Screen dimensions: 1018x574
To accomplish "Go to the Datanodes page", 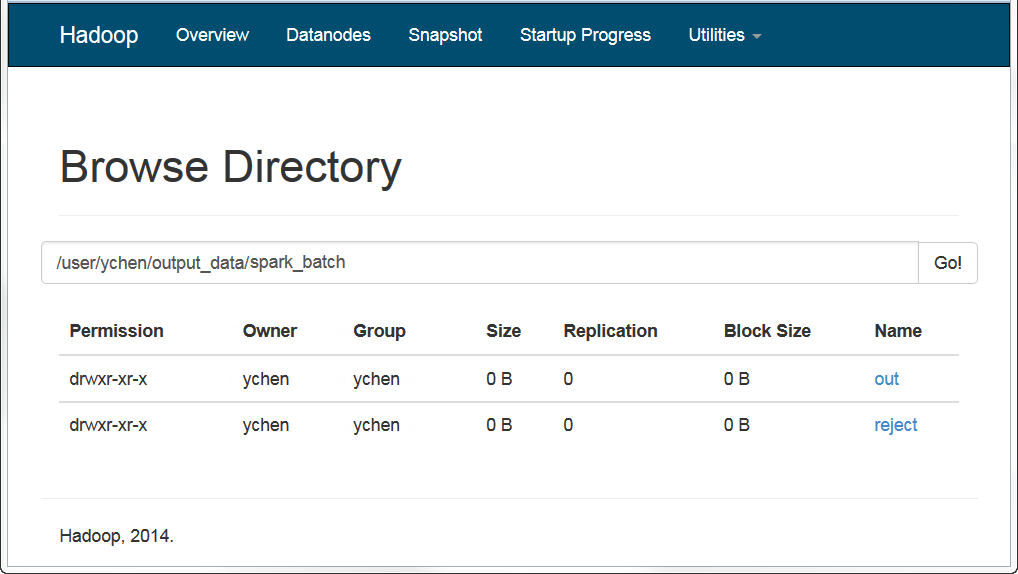I will (328, 35).
